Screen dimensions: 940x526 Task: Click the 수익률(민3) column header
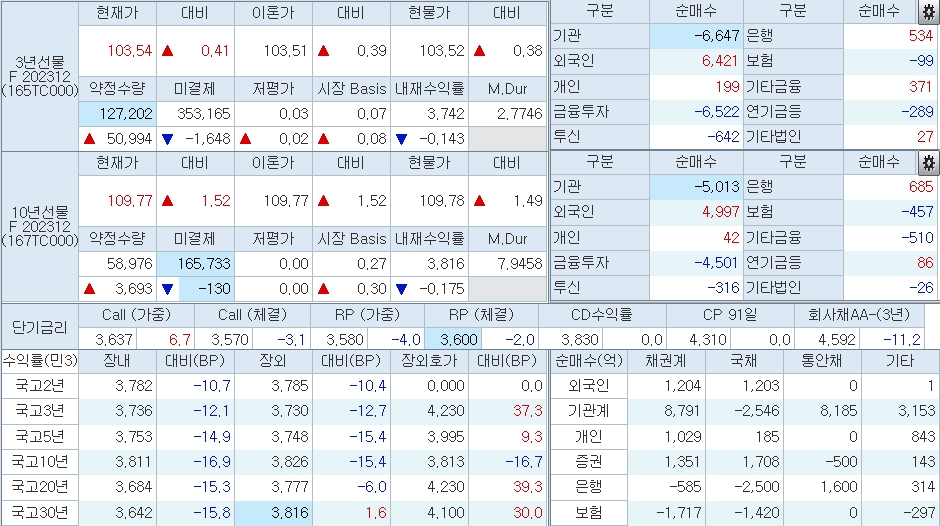(x=39, y=361)
